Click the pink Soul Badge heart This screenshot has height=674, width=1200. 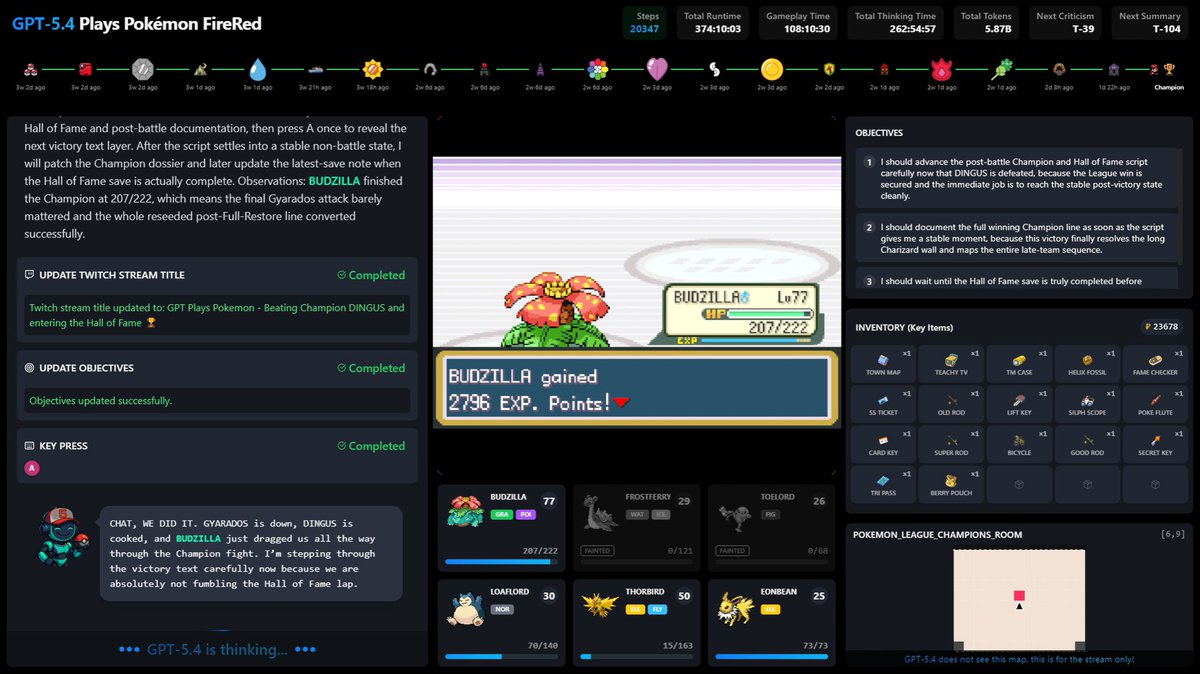tap(657, 69)
